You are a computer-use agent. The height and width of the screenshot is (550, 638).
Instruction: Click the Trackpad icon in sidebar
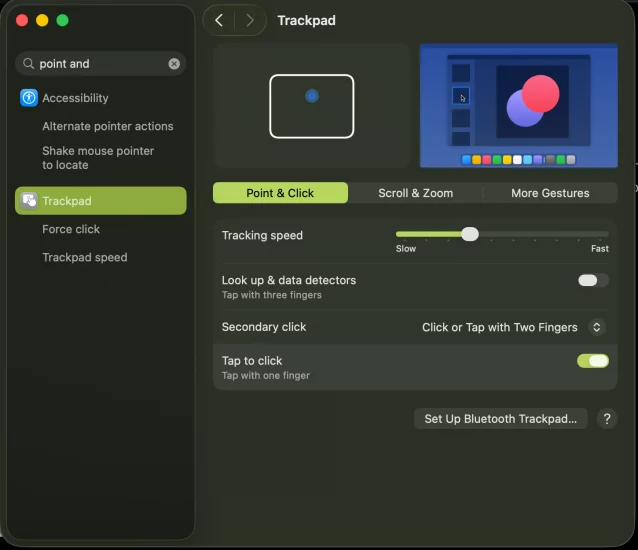29,201
